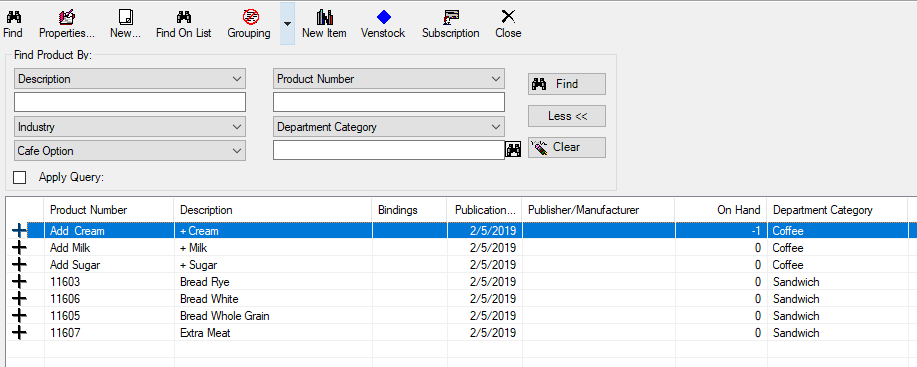Select the '+ Sugar' description cell
The height and width of the screenshot is (367, 917).
point(273,265)
